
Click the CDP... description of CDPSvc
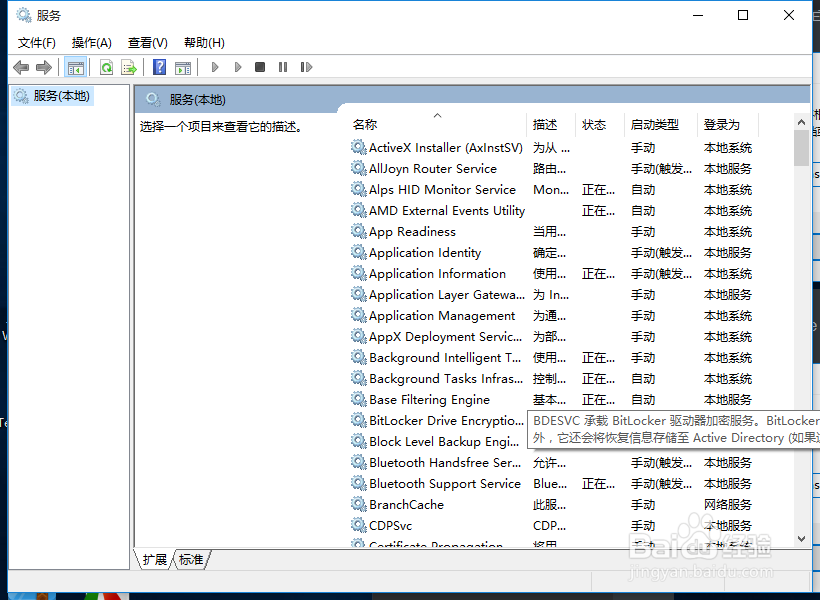pos(549,526)
